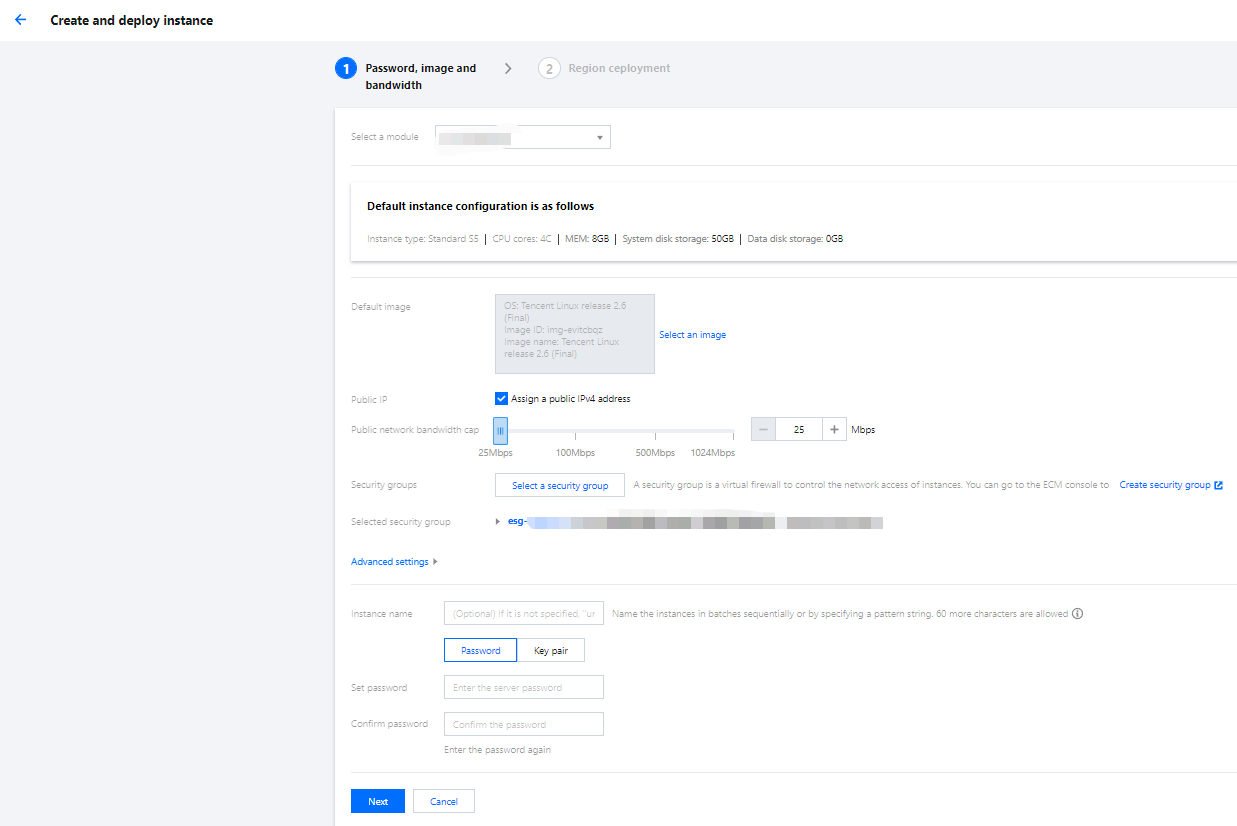Click the bandwidth slider handle

[x=500, y=430]
